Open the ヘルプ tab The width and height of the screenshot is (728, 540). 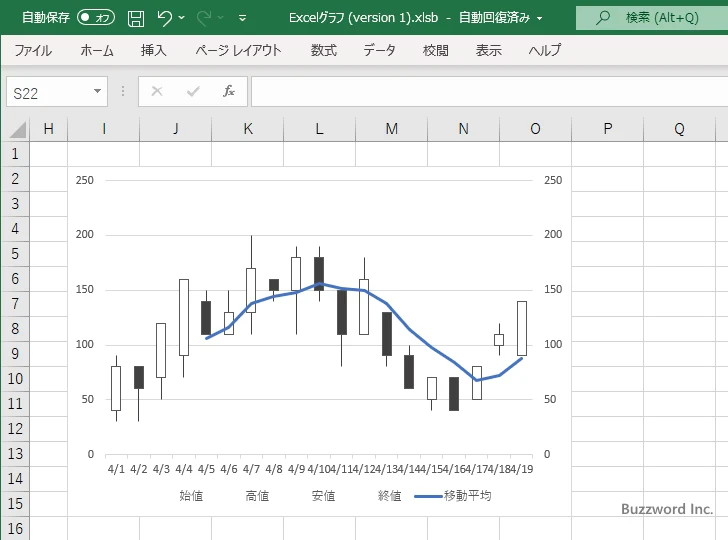coord(545,50)
